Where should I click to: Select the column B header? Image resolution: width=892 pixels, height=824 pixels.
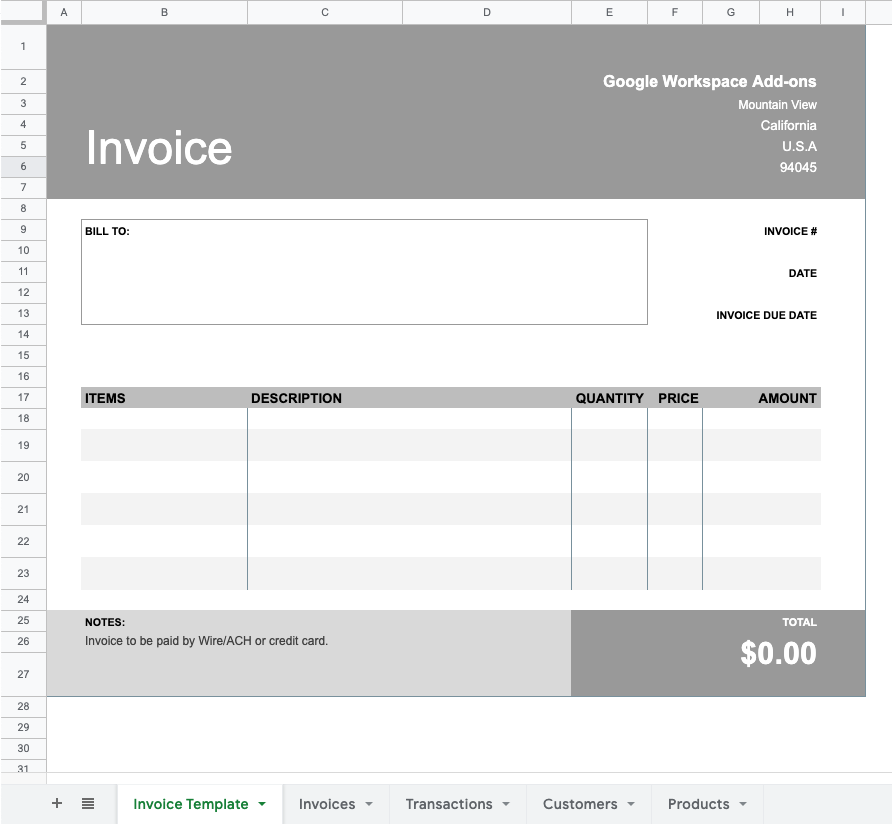pyautogui.click(x=164, y=12)
